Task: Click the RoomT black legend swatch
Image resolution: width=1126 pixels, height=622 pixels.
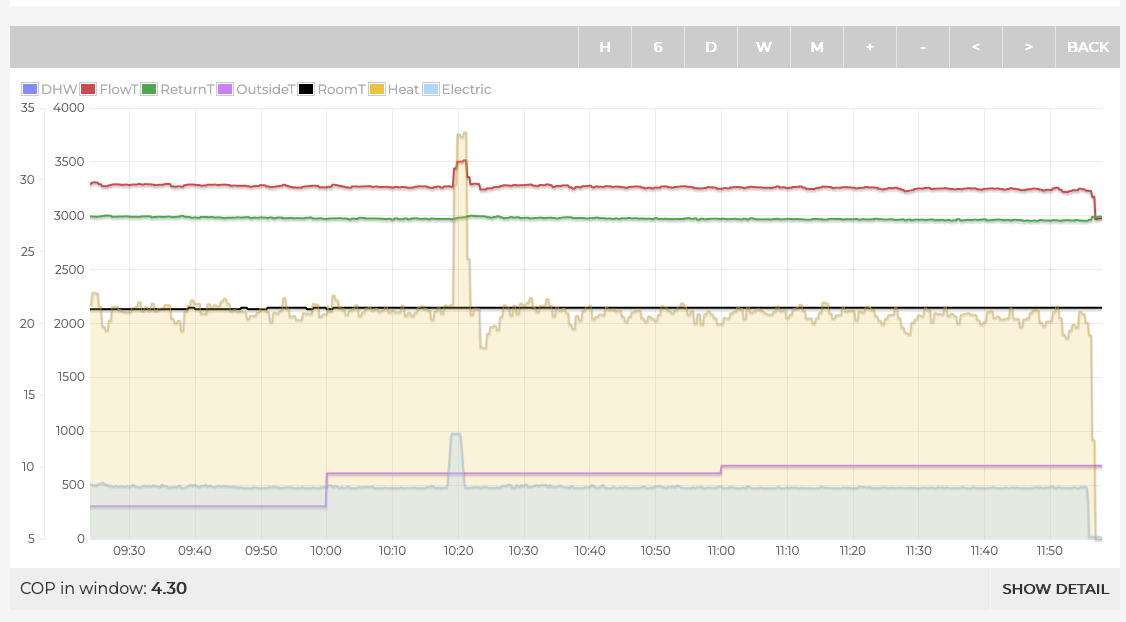Action: [307, 89]
